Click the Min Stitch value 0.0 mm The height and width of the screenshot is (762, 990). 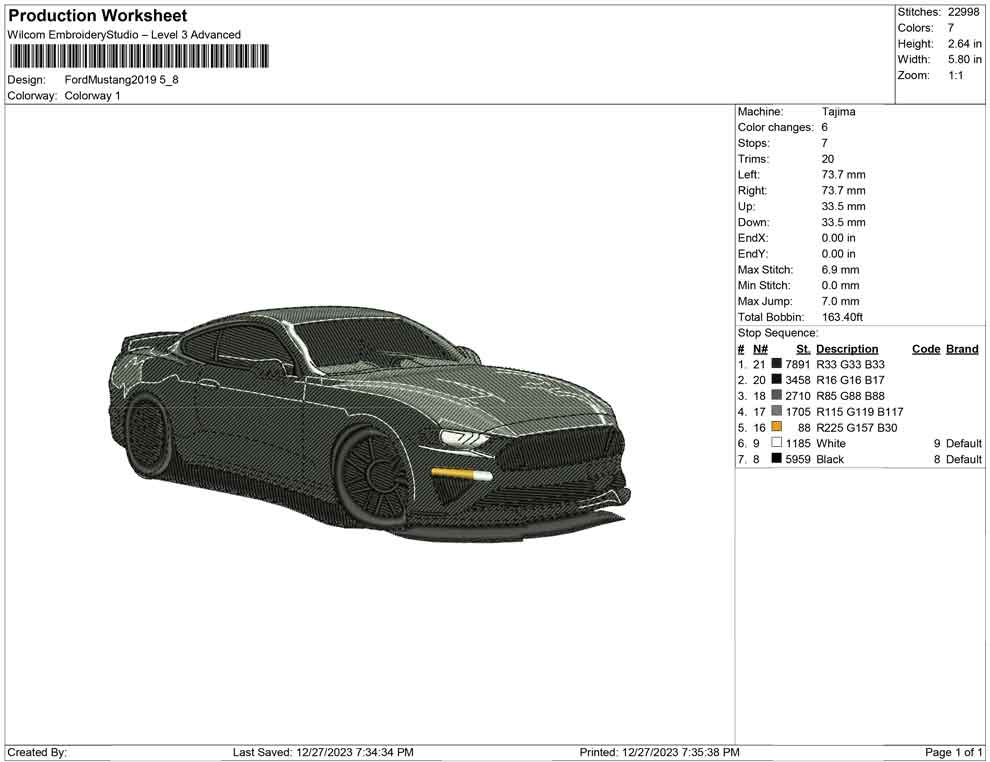840,285
